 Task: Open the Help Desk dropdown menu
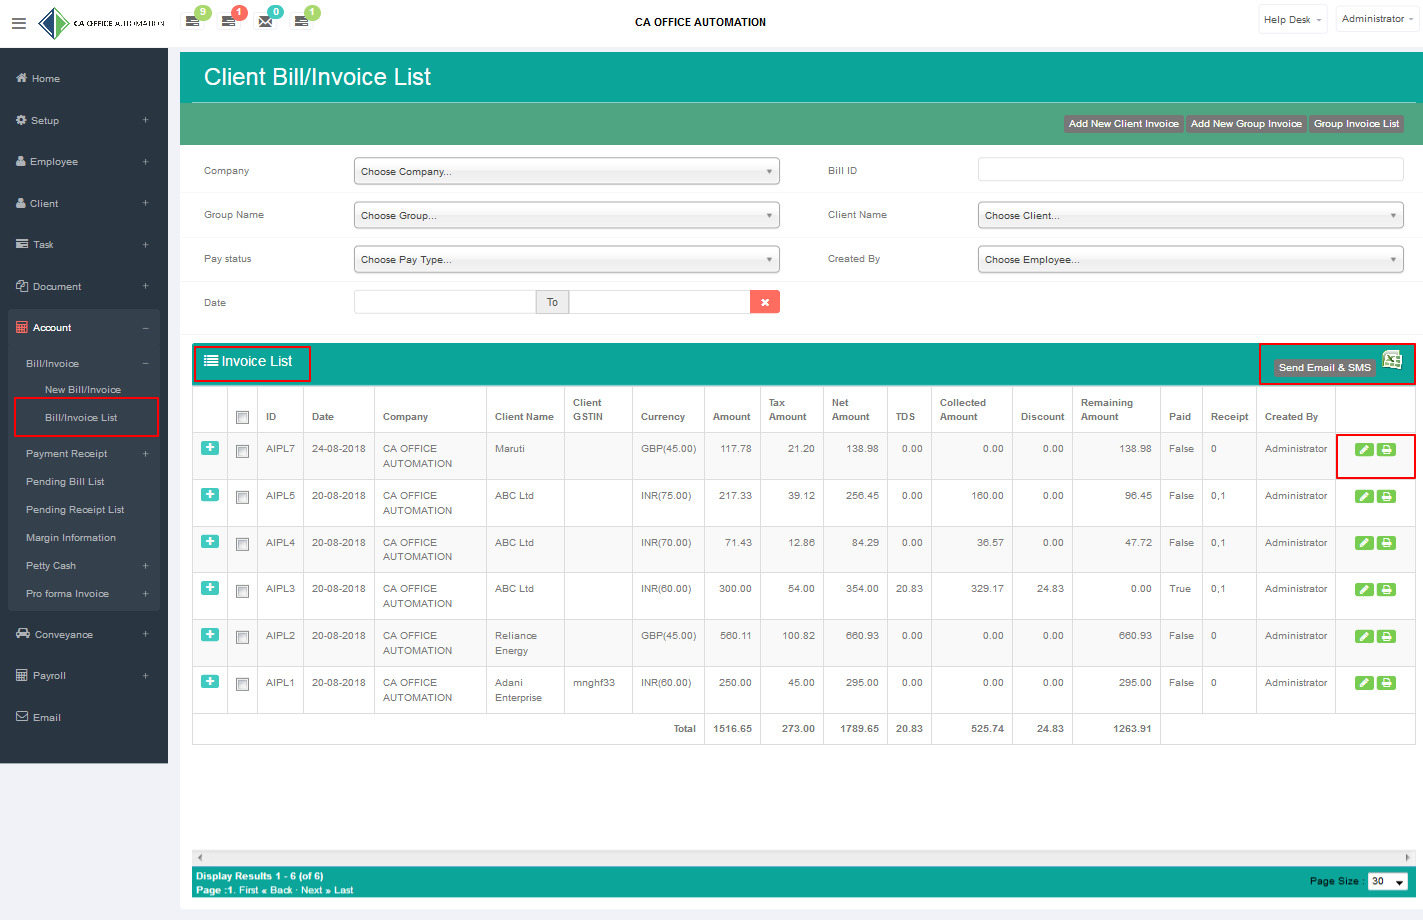[1292, 19]
